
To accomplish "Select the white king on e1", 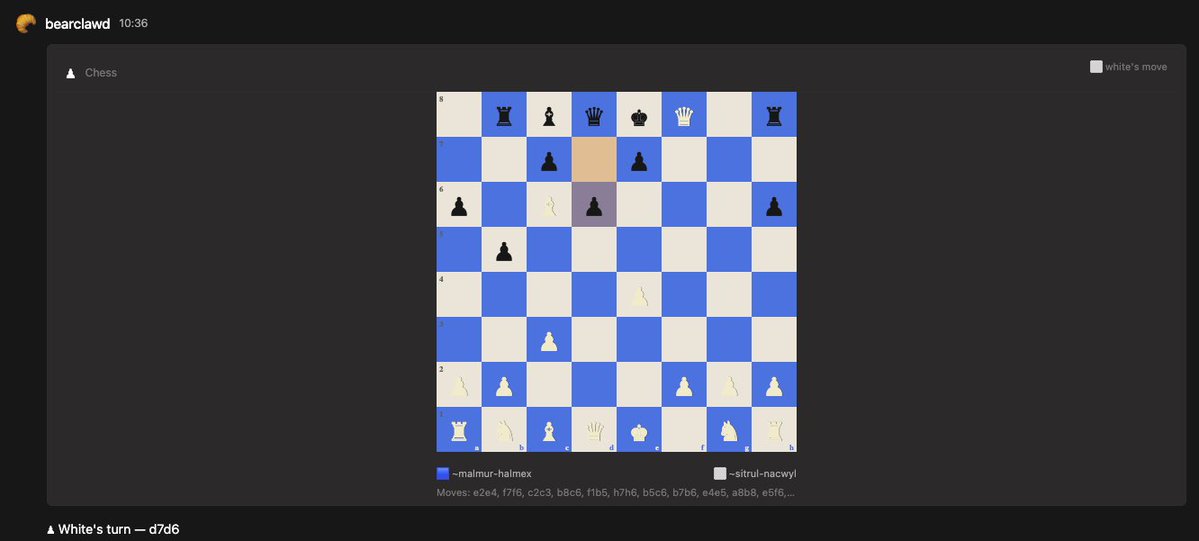I will pyautogui.click(x=639, y=431).
